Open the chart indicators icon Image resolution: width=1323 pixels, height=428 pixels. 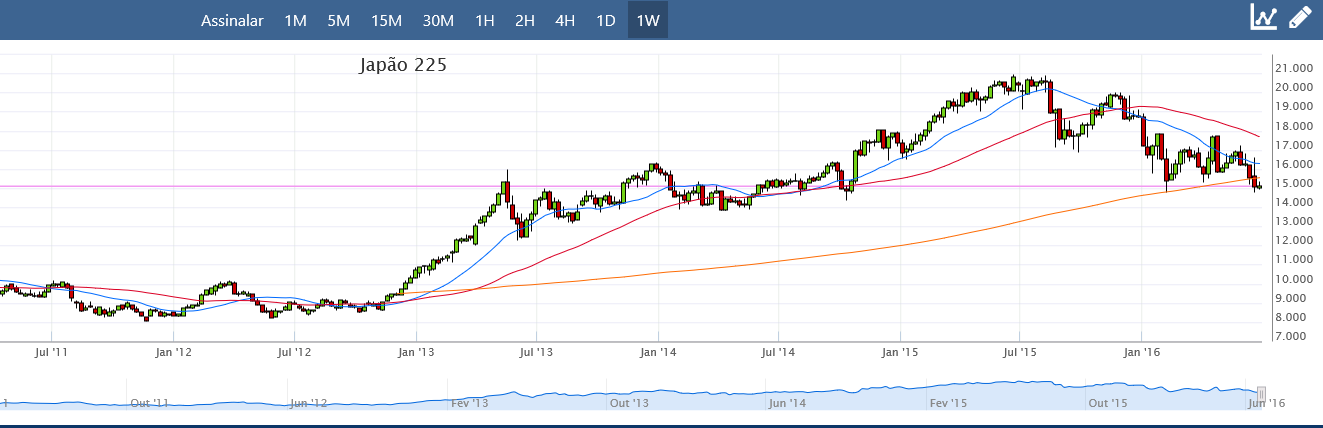(1264, 17)
